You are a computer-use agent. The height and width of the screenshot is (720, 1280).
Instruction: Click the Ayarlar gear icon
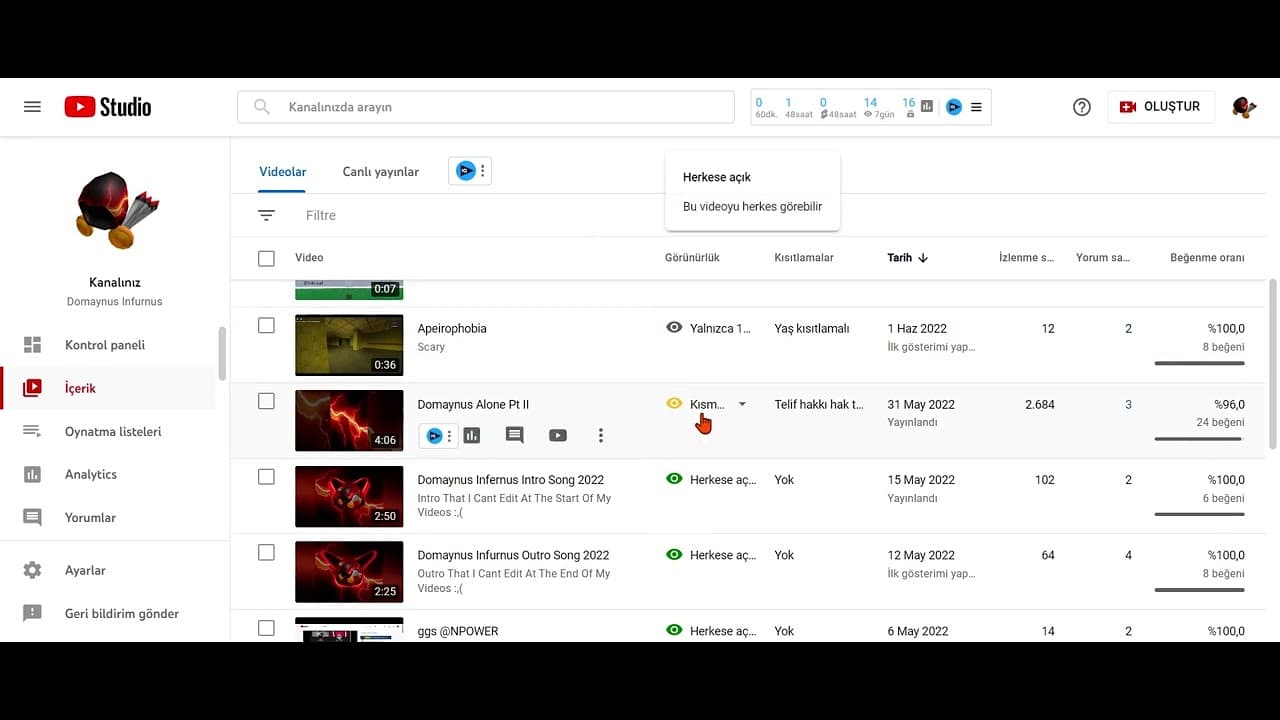[33, 570]
